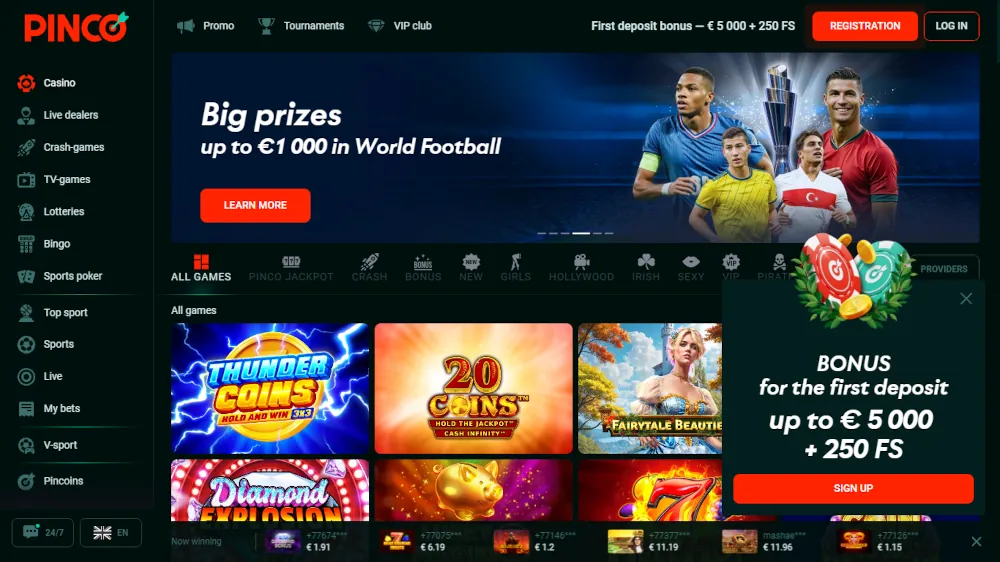Click the Tournaments trophy icon
1000x562 pixels.
[x=266, y=26]
